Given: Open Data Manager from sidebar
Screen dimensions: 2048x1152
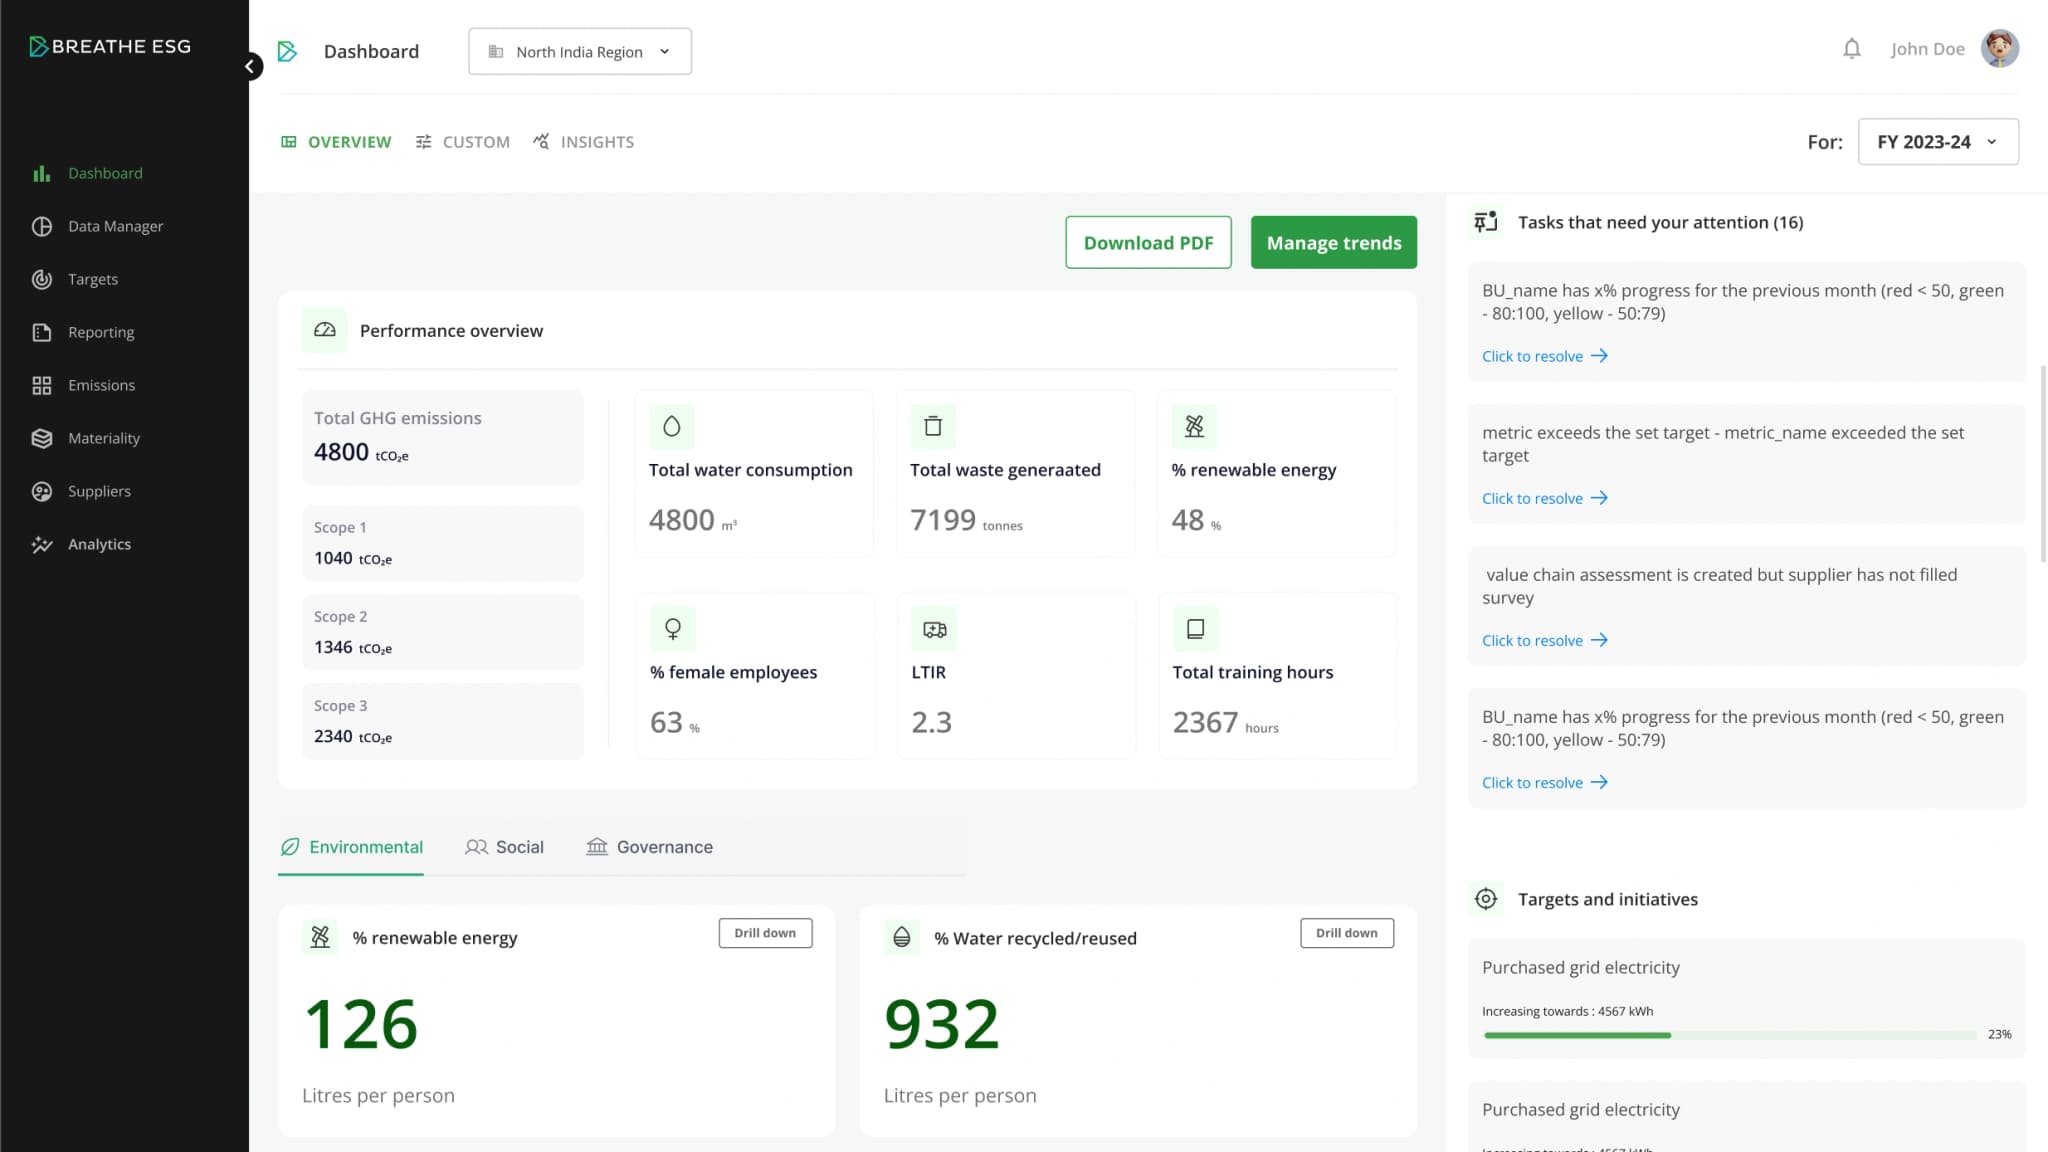Looking at the screenshot, I should [x=115, y=226].
